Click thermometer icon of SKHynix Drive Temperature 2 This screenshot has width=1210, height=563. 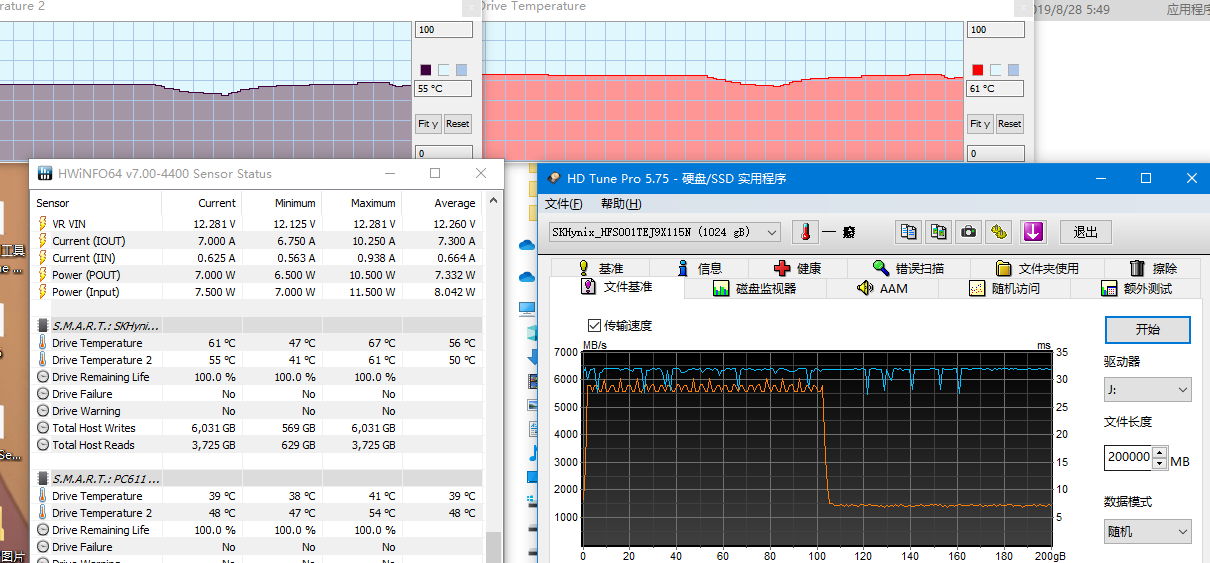[x=42, y=360]
